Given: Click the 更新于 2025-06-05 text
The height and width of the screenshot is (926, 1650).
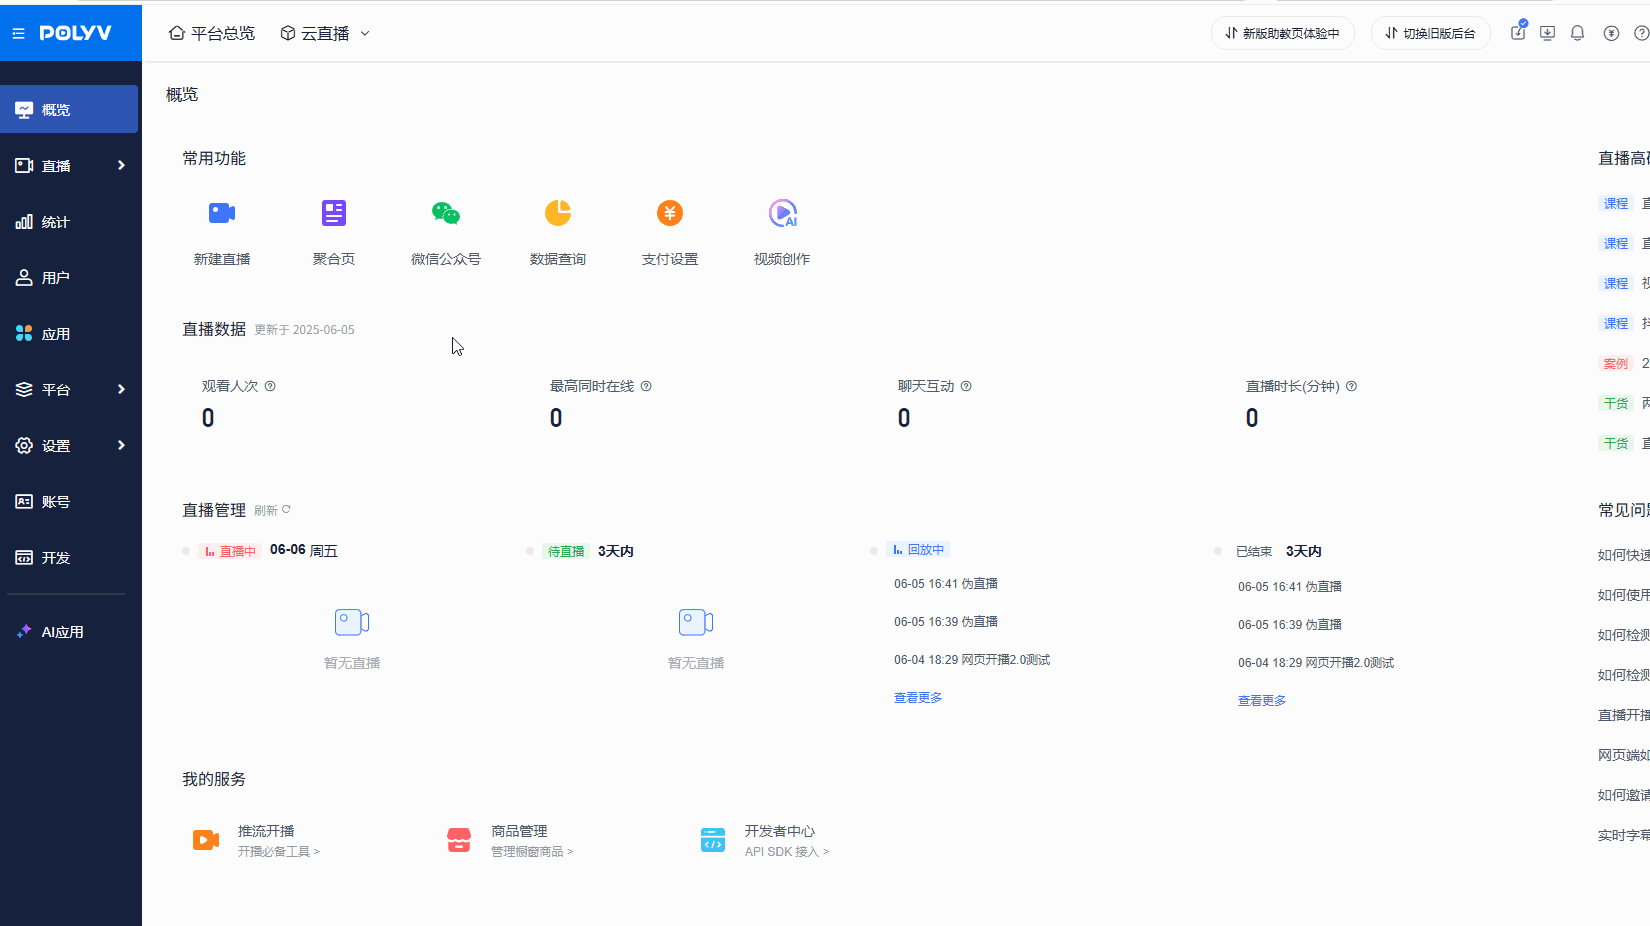Looking at the screenshot, I should (x=304, y=330).
